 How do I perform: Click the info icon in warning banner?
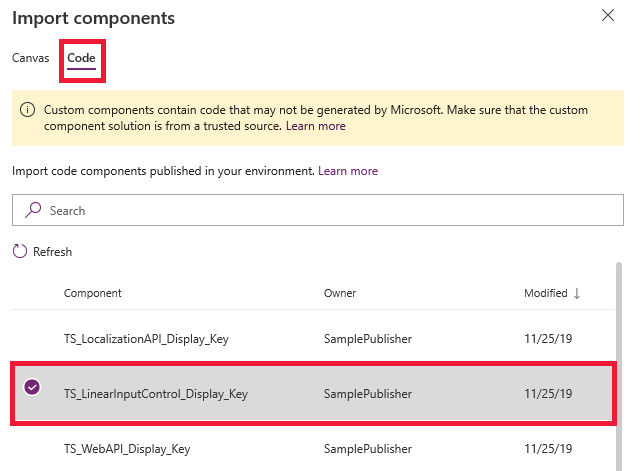pos(27,110)
